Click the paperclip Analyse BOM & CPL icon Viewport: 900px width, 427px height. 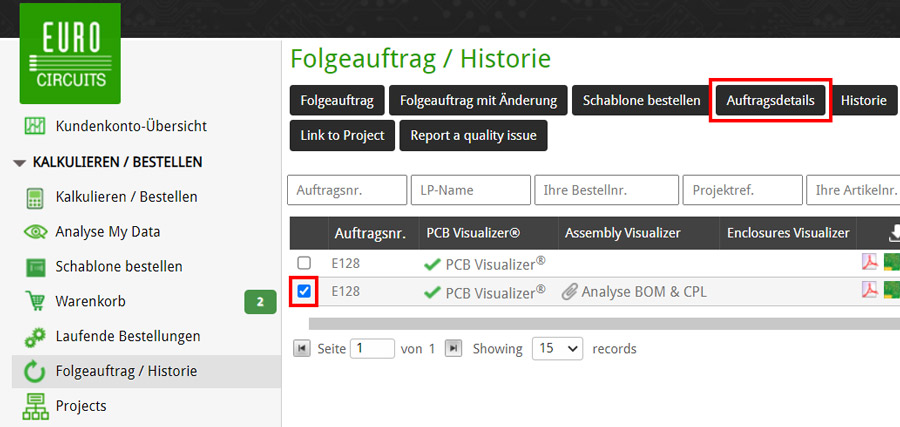tap(569, 292)
